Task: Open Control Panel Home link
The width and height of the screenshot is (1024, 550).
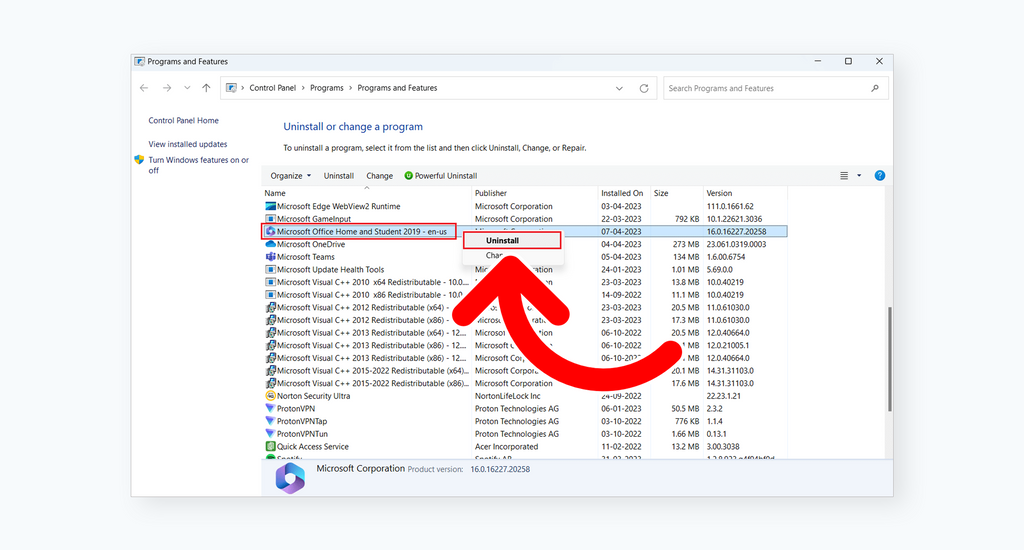Action: [x=184, y=121]
